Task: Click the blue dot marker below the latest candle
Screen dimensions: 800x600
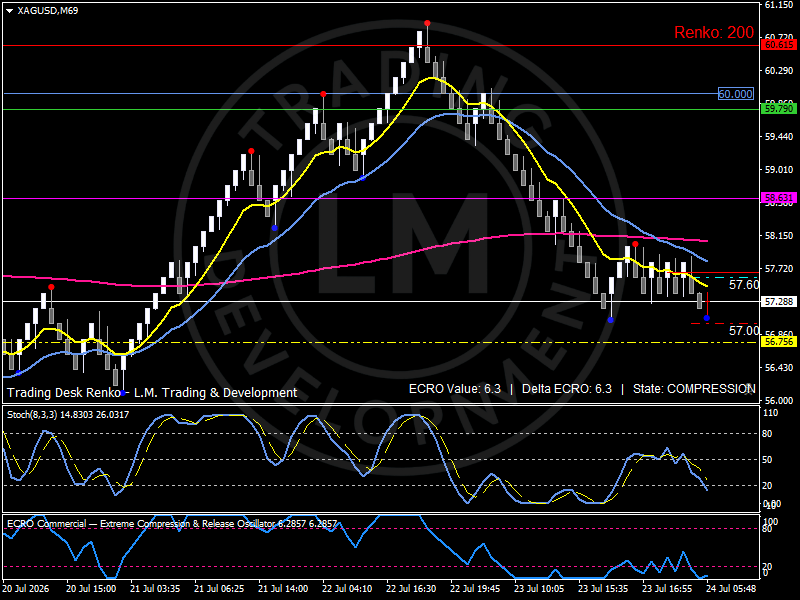Action: coord(707,318)
